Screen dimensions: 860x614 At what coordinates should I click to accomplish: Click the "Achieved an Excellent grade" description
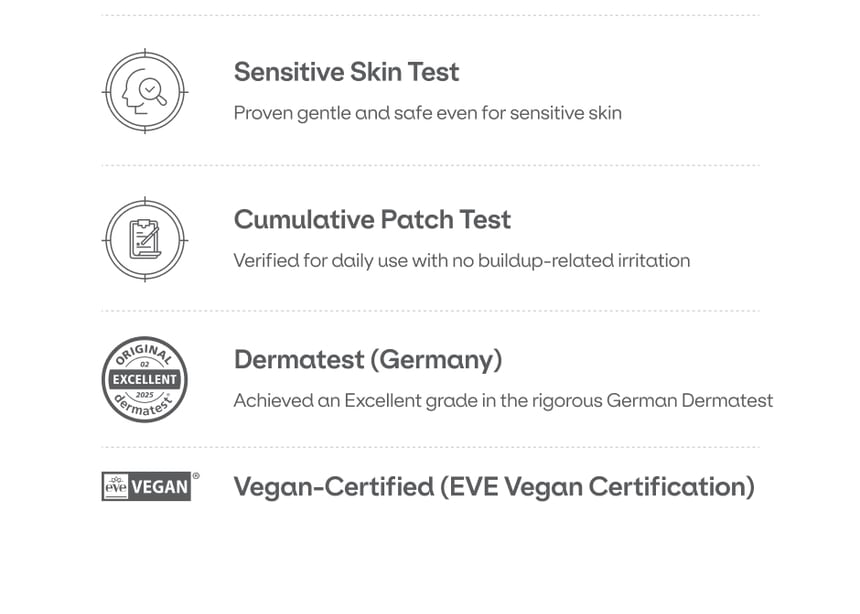(503, 401)
